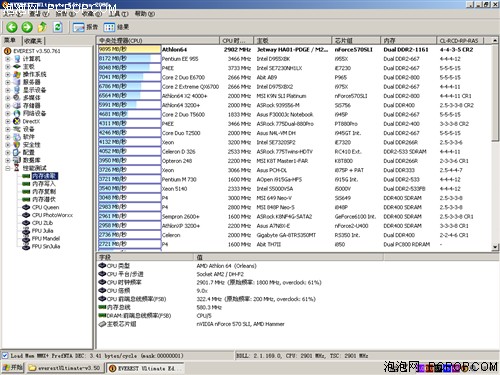The width and height of the screenshot is (500, 375).
Task: Select the EVEREST v3.50.761 root icon
Action: (7, 51)
